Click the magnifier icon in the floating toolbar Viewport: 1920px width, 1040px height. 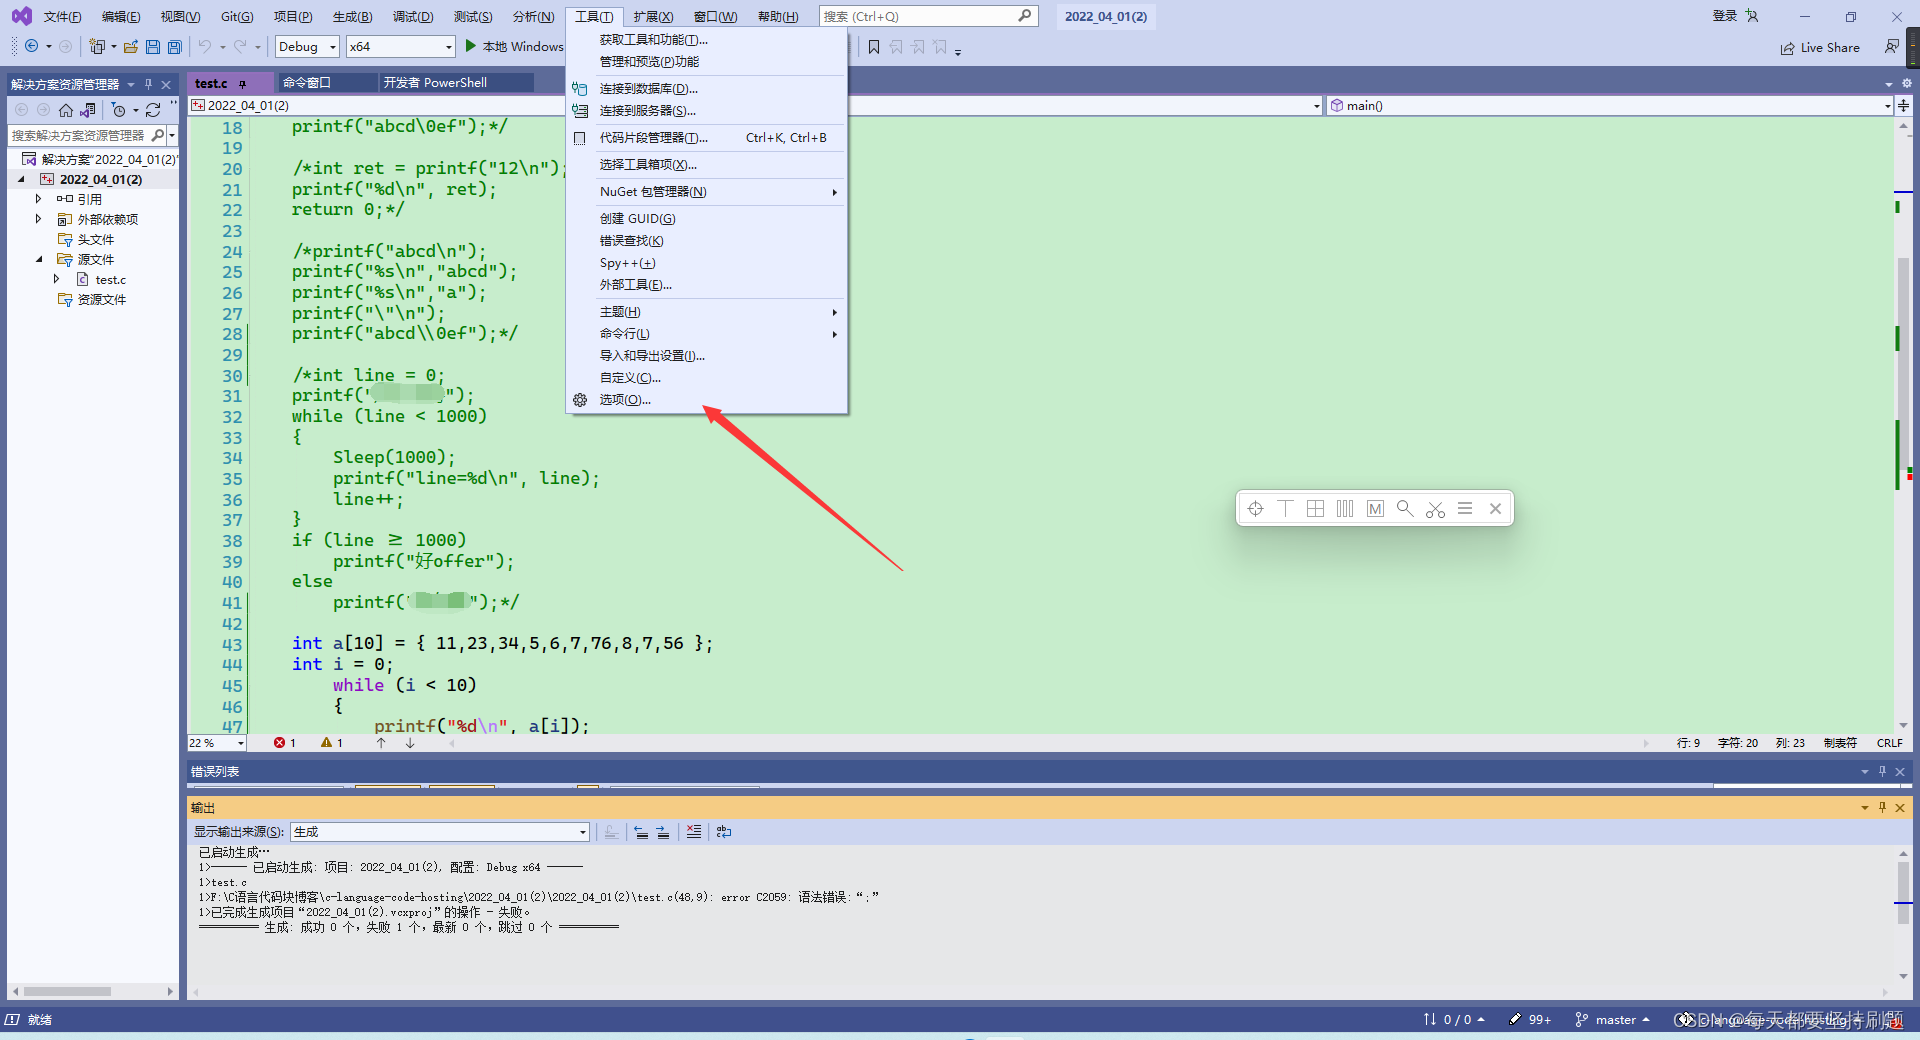tap(1405, 509)
